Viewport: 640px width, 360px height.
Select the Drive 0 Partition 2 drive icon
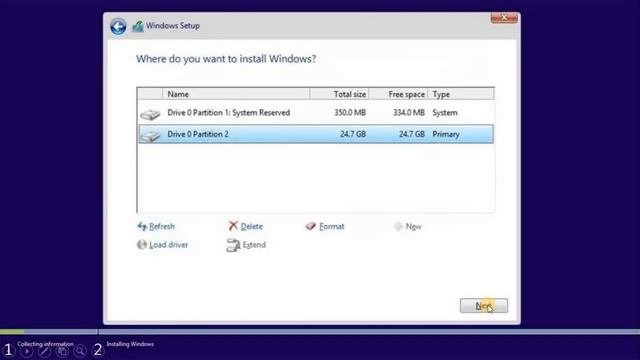point(150,136)
